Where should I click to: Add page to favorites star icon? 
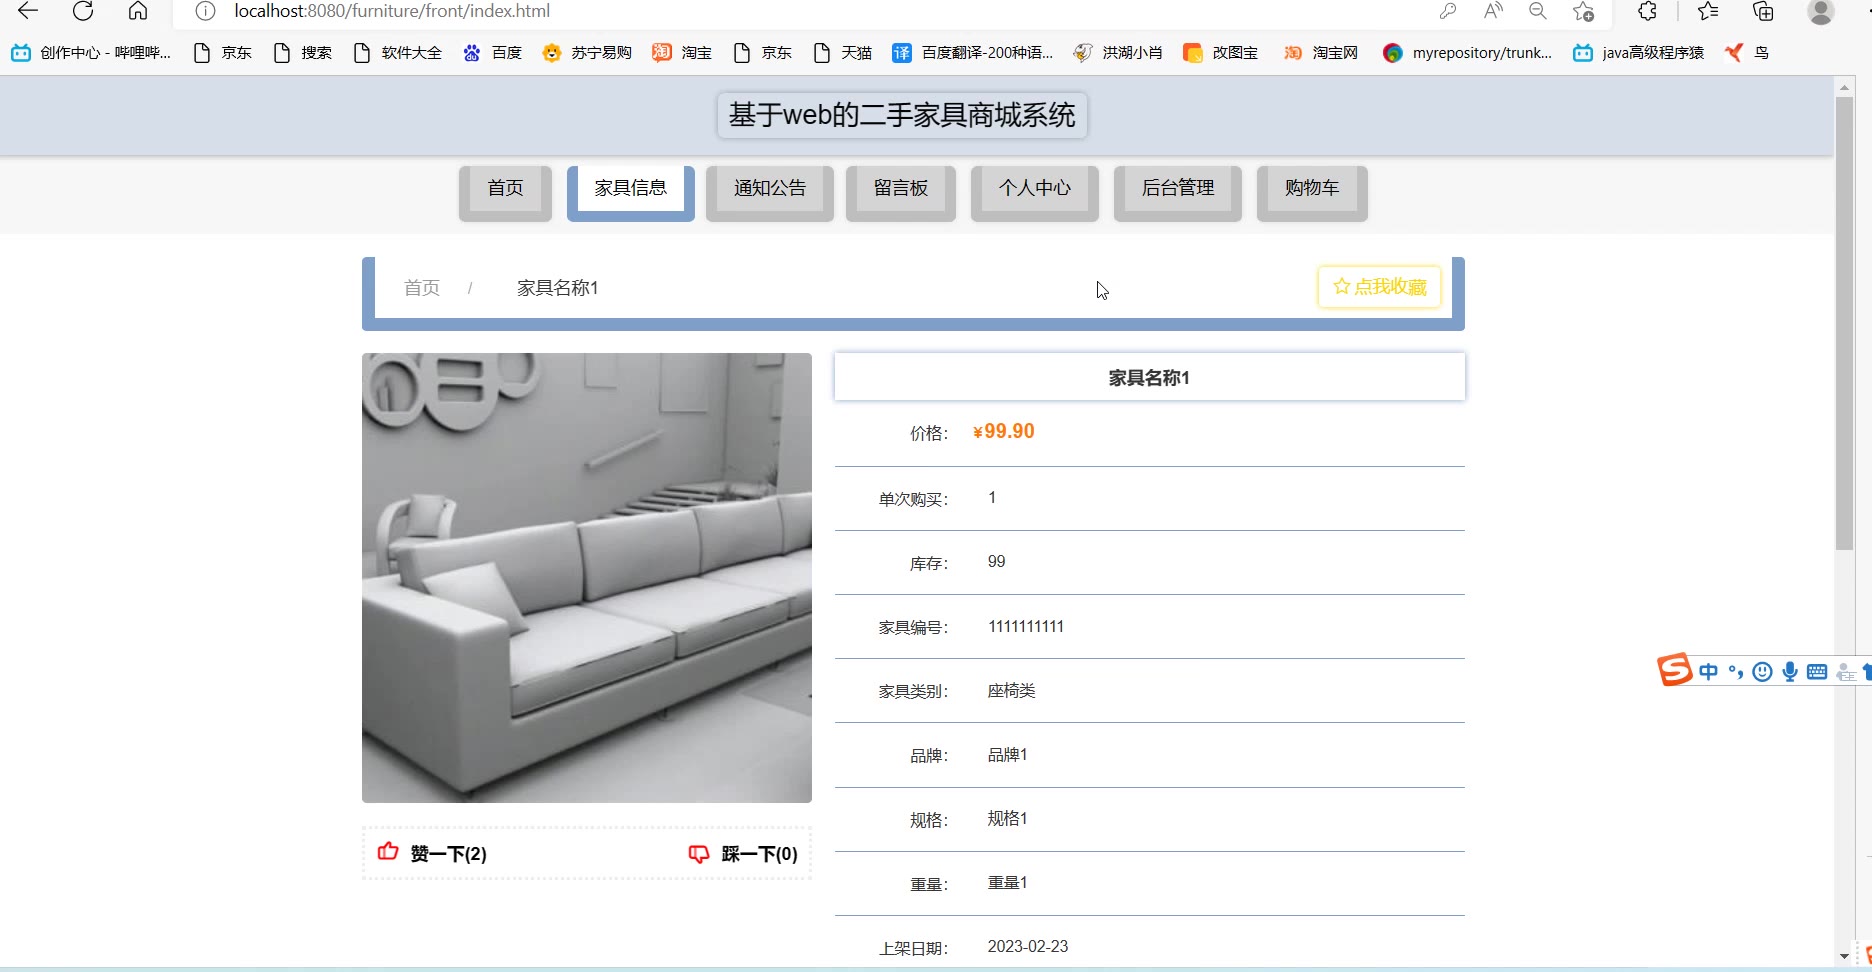1583,11
